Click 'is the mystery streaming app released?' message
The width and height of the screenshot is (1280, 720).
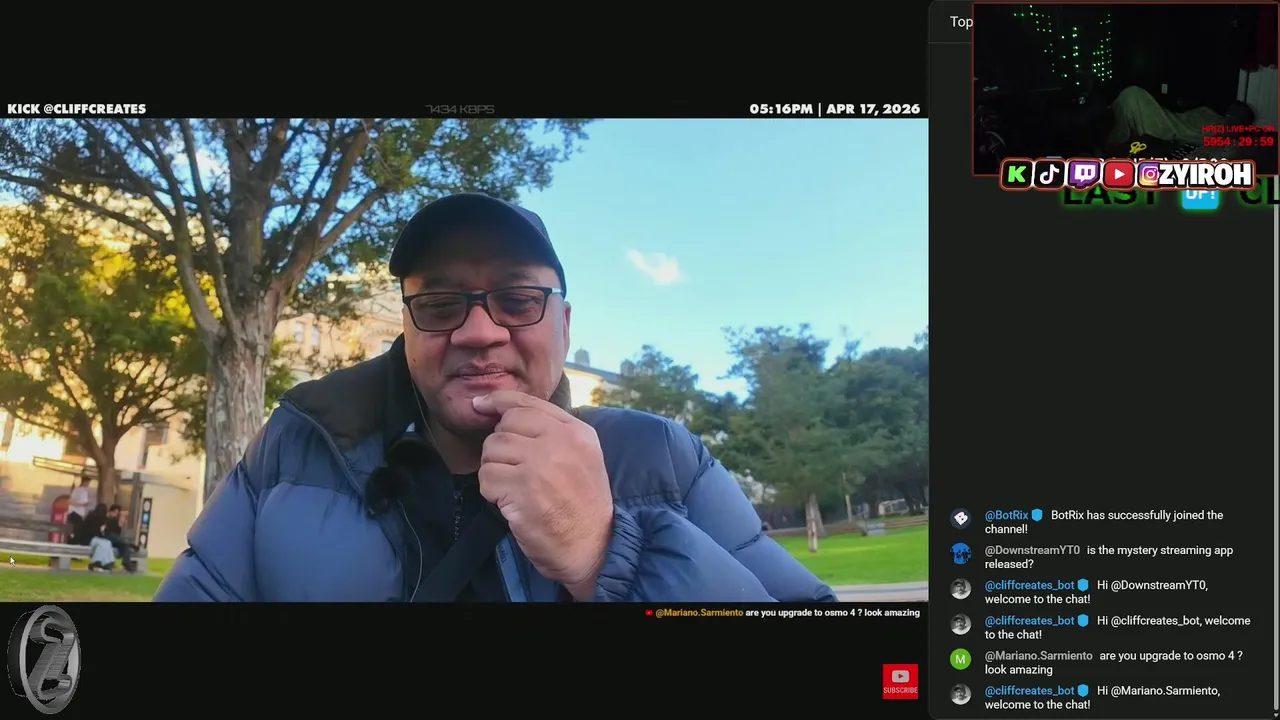pyautogui.click(x=1109, y=557)
